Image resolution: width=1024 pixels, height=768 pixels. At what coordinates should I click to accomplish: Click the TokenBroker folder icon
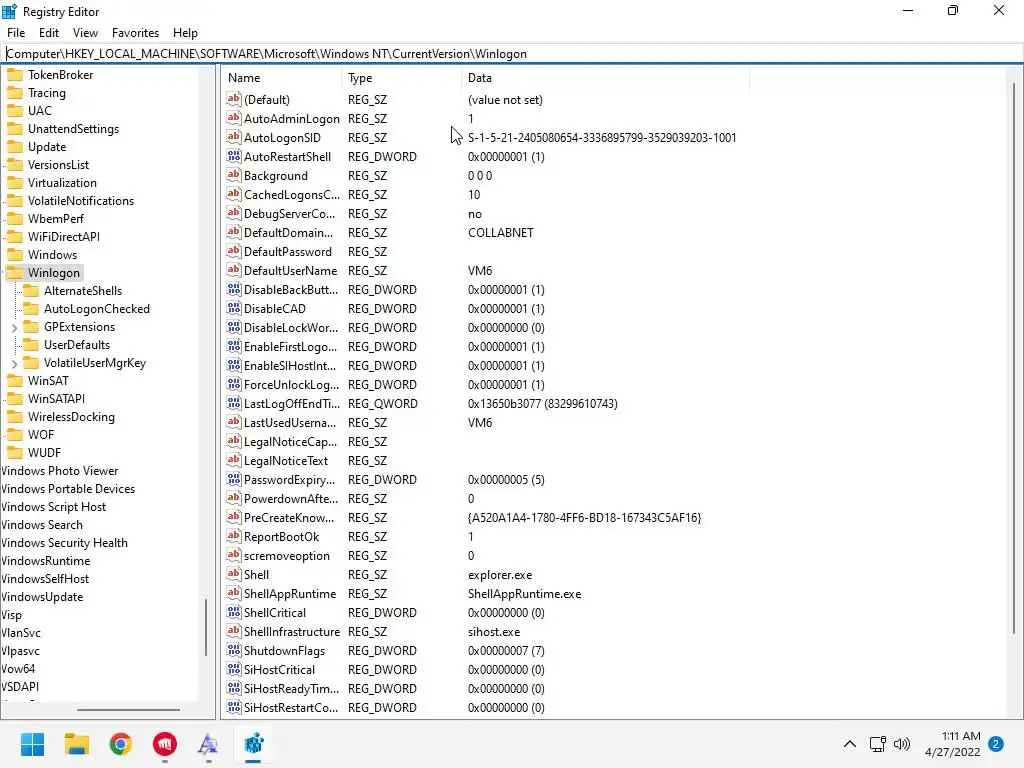coord(14,74)
